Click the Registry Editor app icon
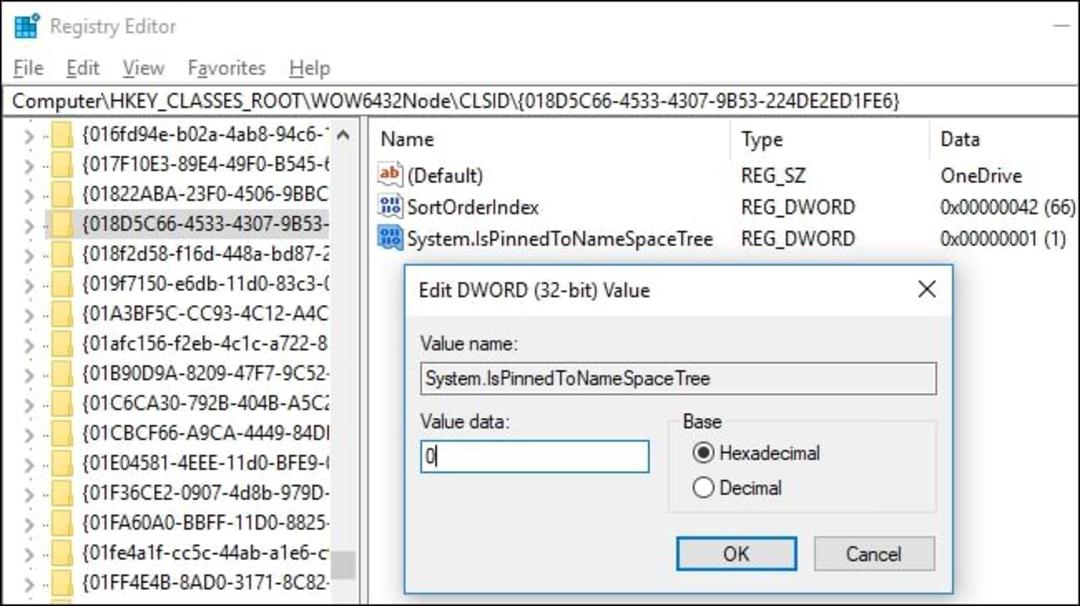The height and width of the screenshot is (606, 1080). (27, 26)
